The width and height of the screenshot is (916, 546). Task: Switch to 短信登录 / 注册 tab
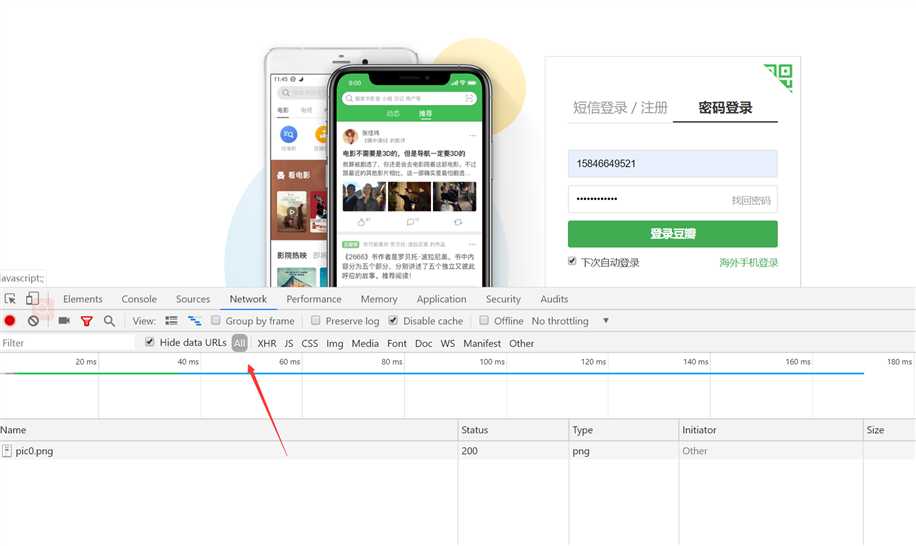click(620, 107)
